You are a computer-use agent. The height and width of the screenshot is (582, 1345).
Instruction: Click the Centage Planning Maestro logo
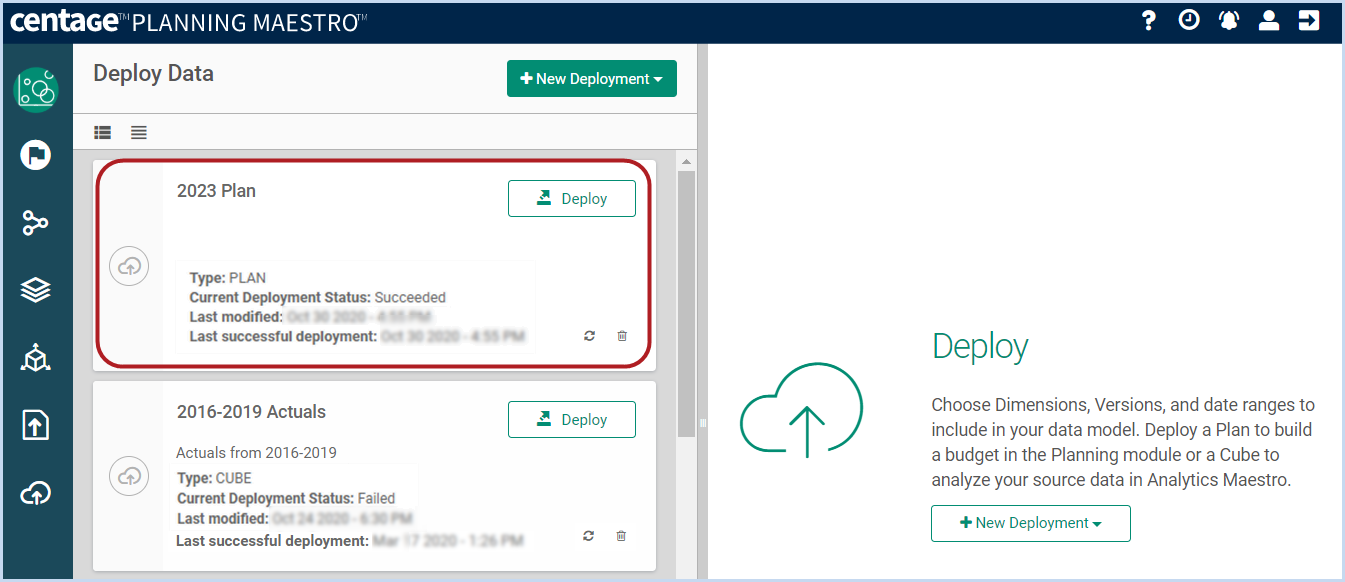click(188, 21)
